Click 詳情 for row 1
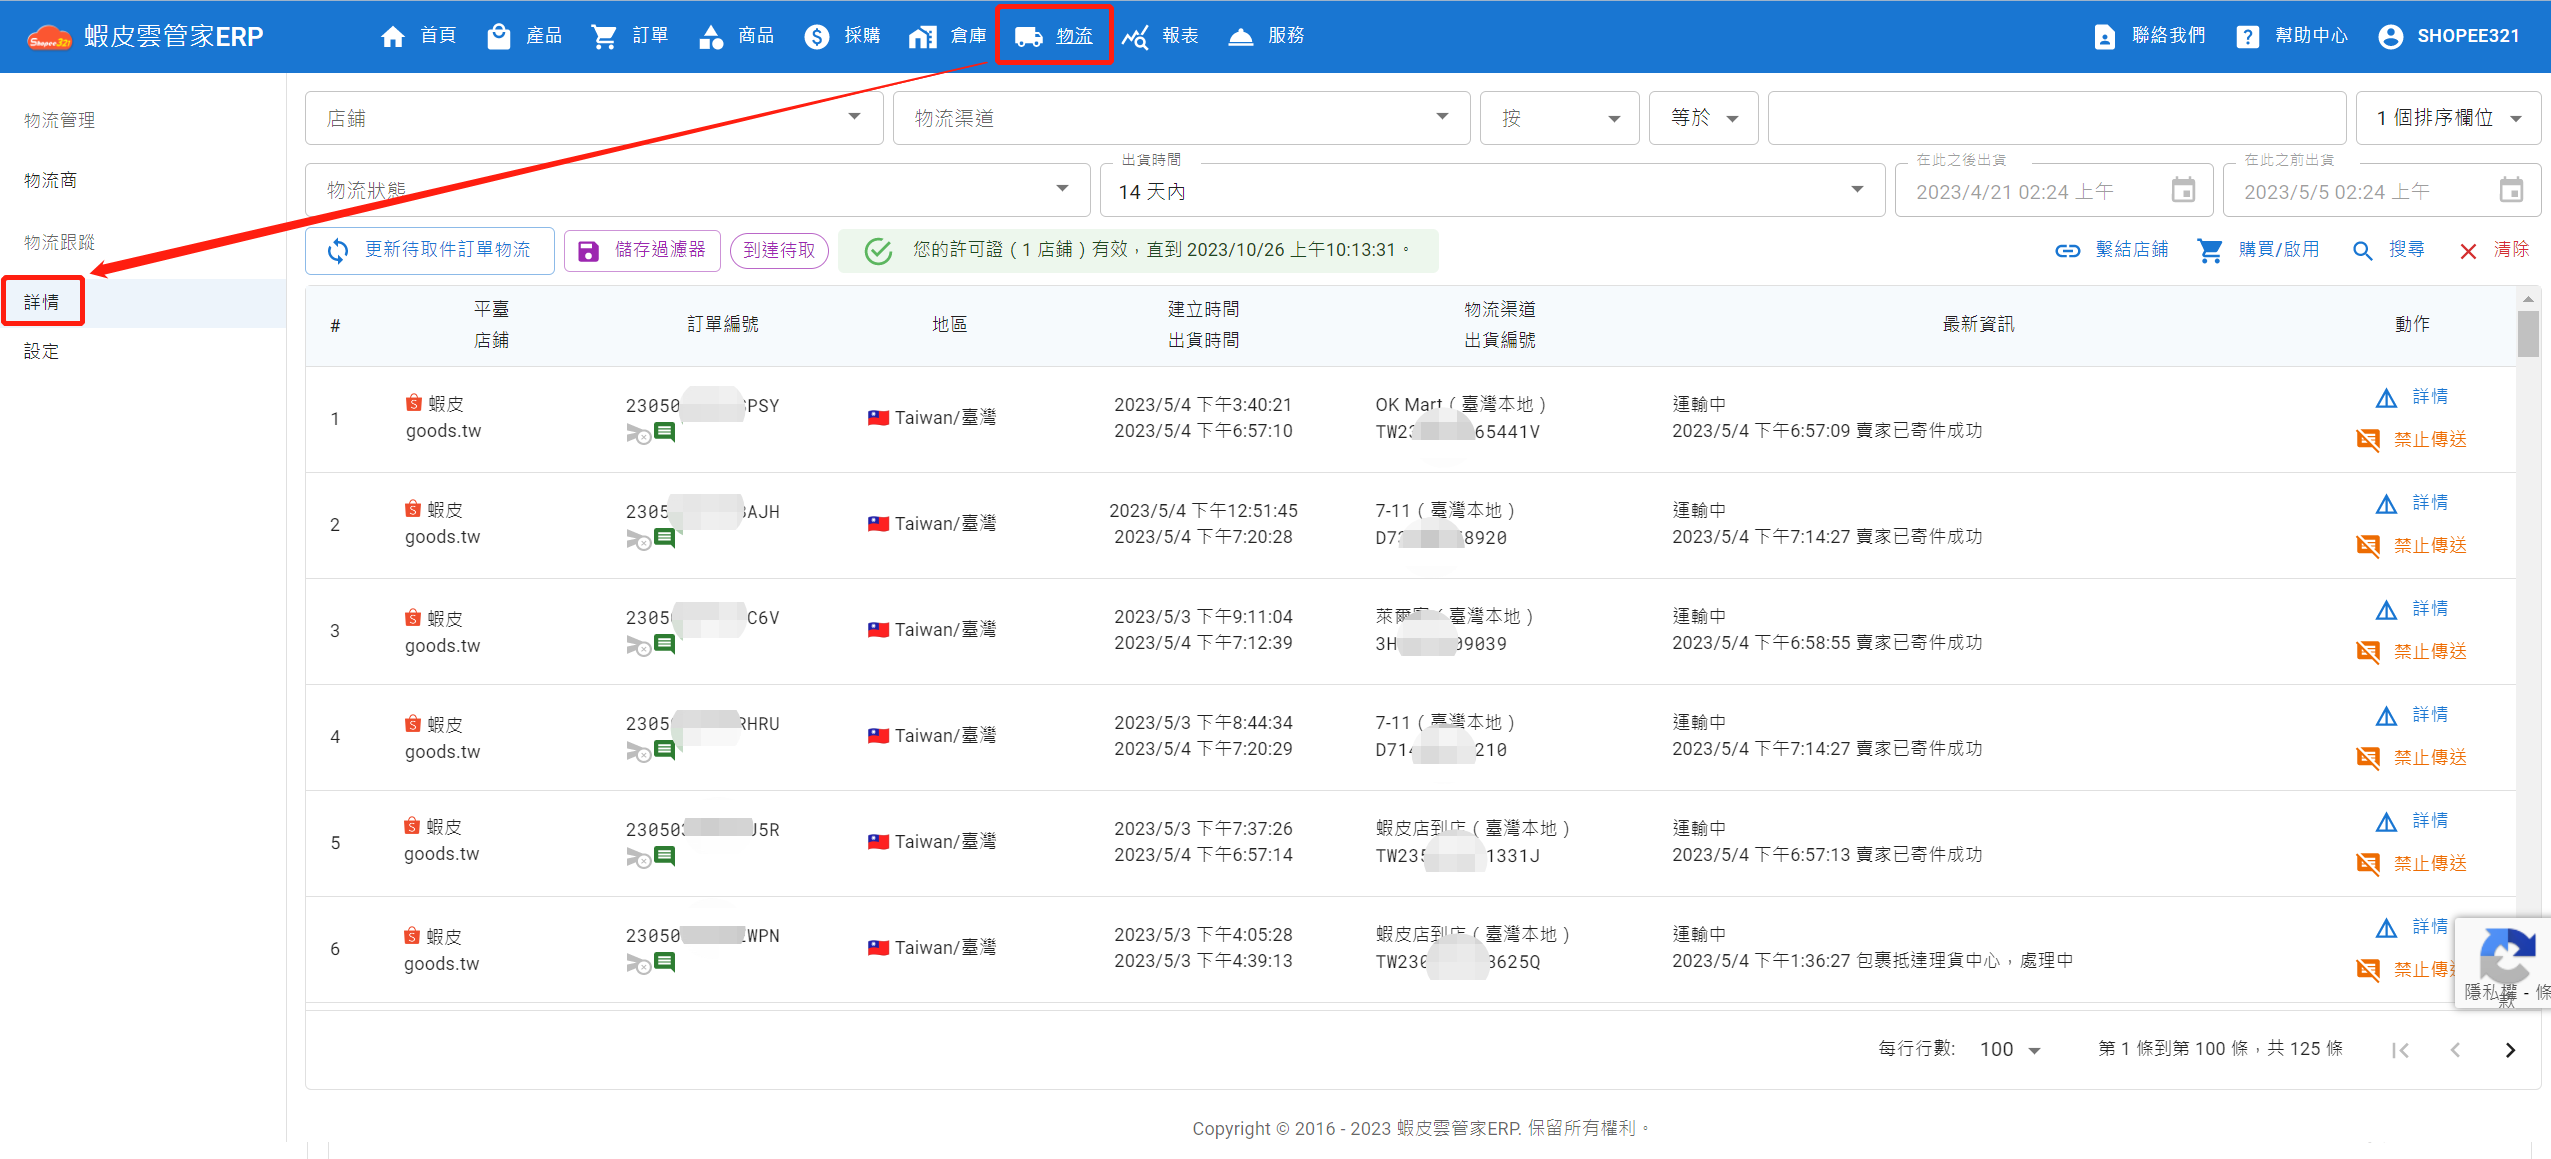The height and width of the screenshot is (1159, 2551). [x=2412, y=397]
